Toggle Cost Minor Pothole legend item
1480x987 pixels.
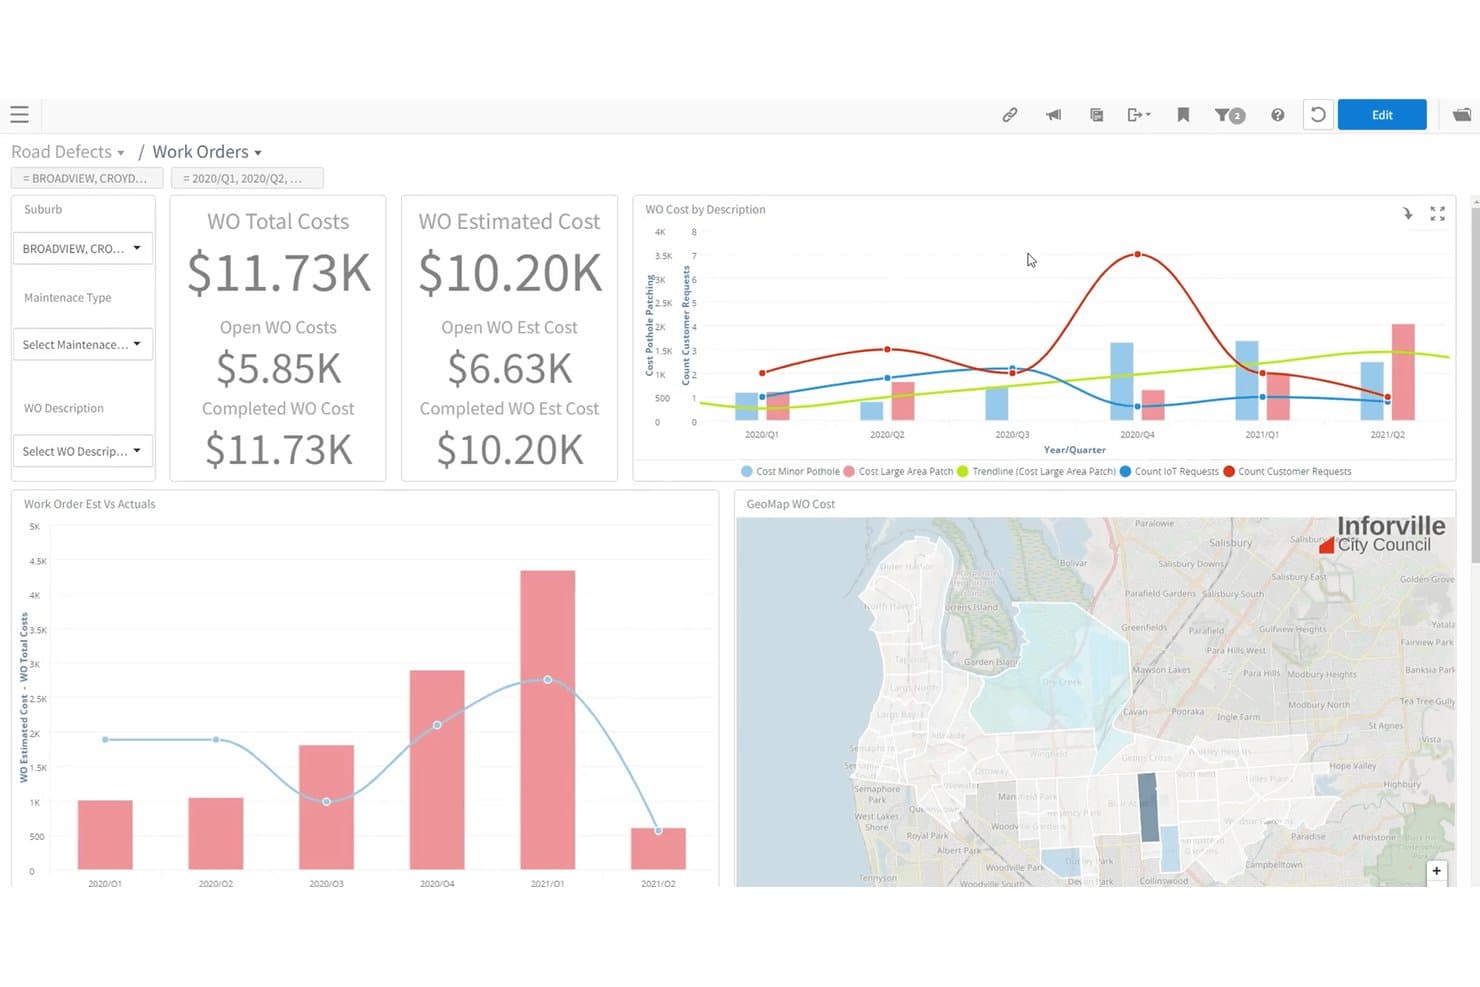790,471
